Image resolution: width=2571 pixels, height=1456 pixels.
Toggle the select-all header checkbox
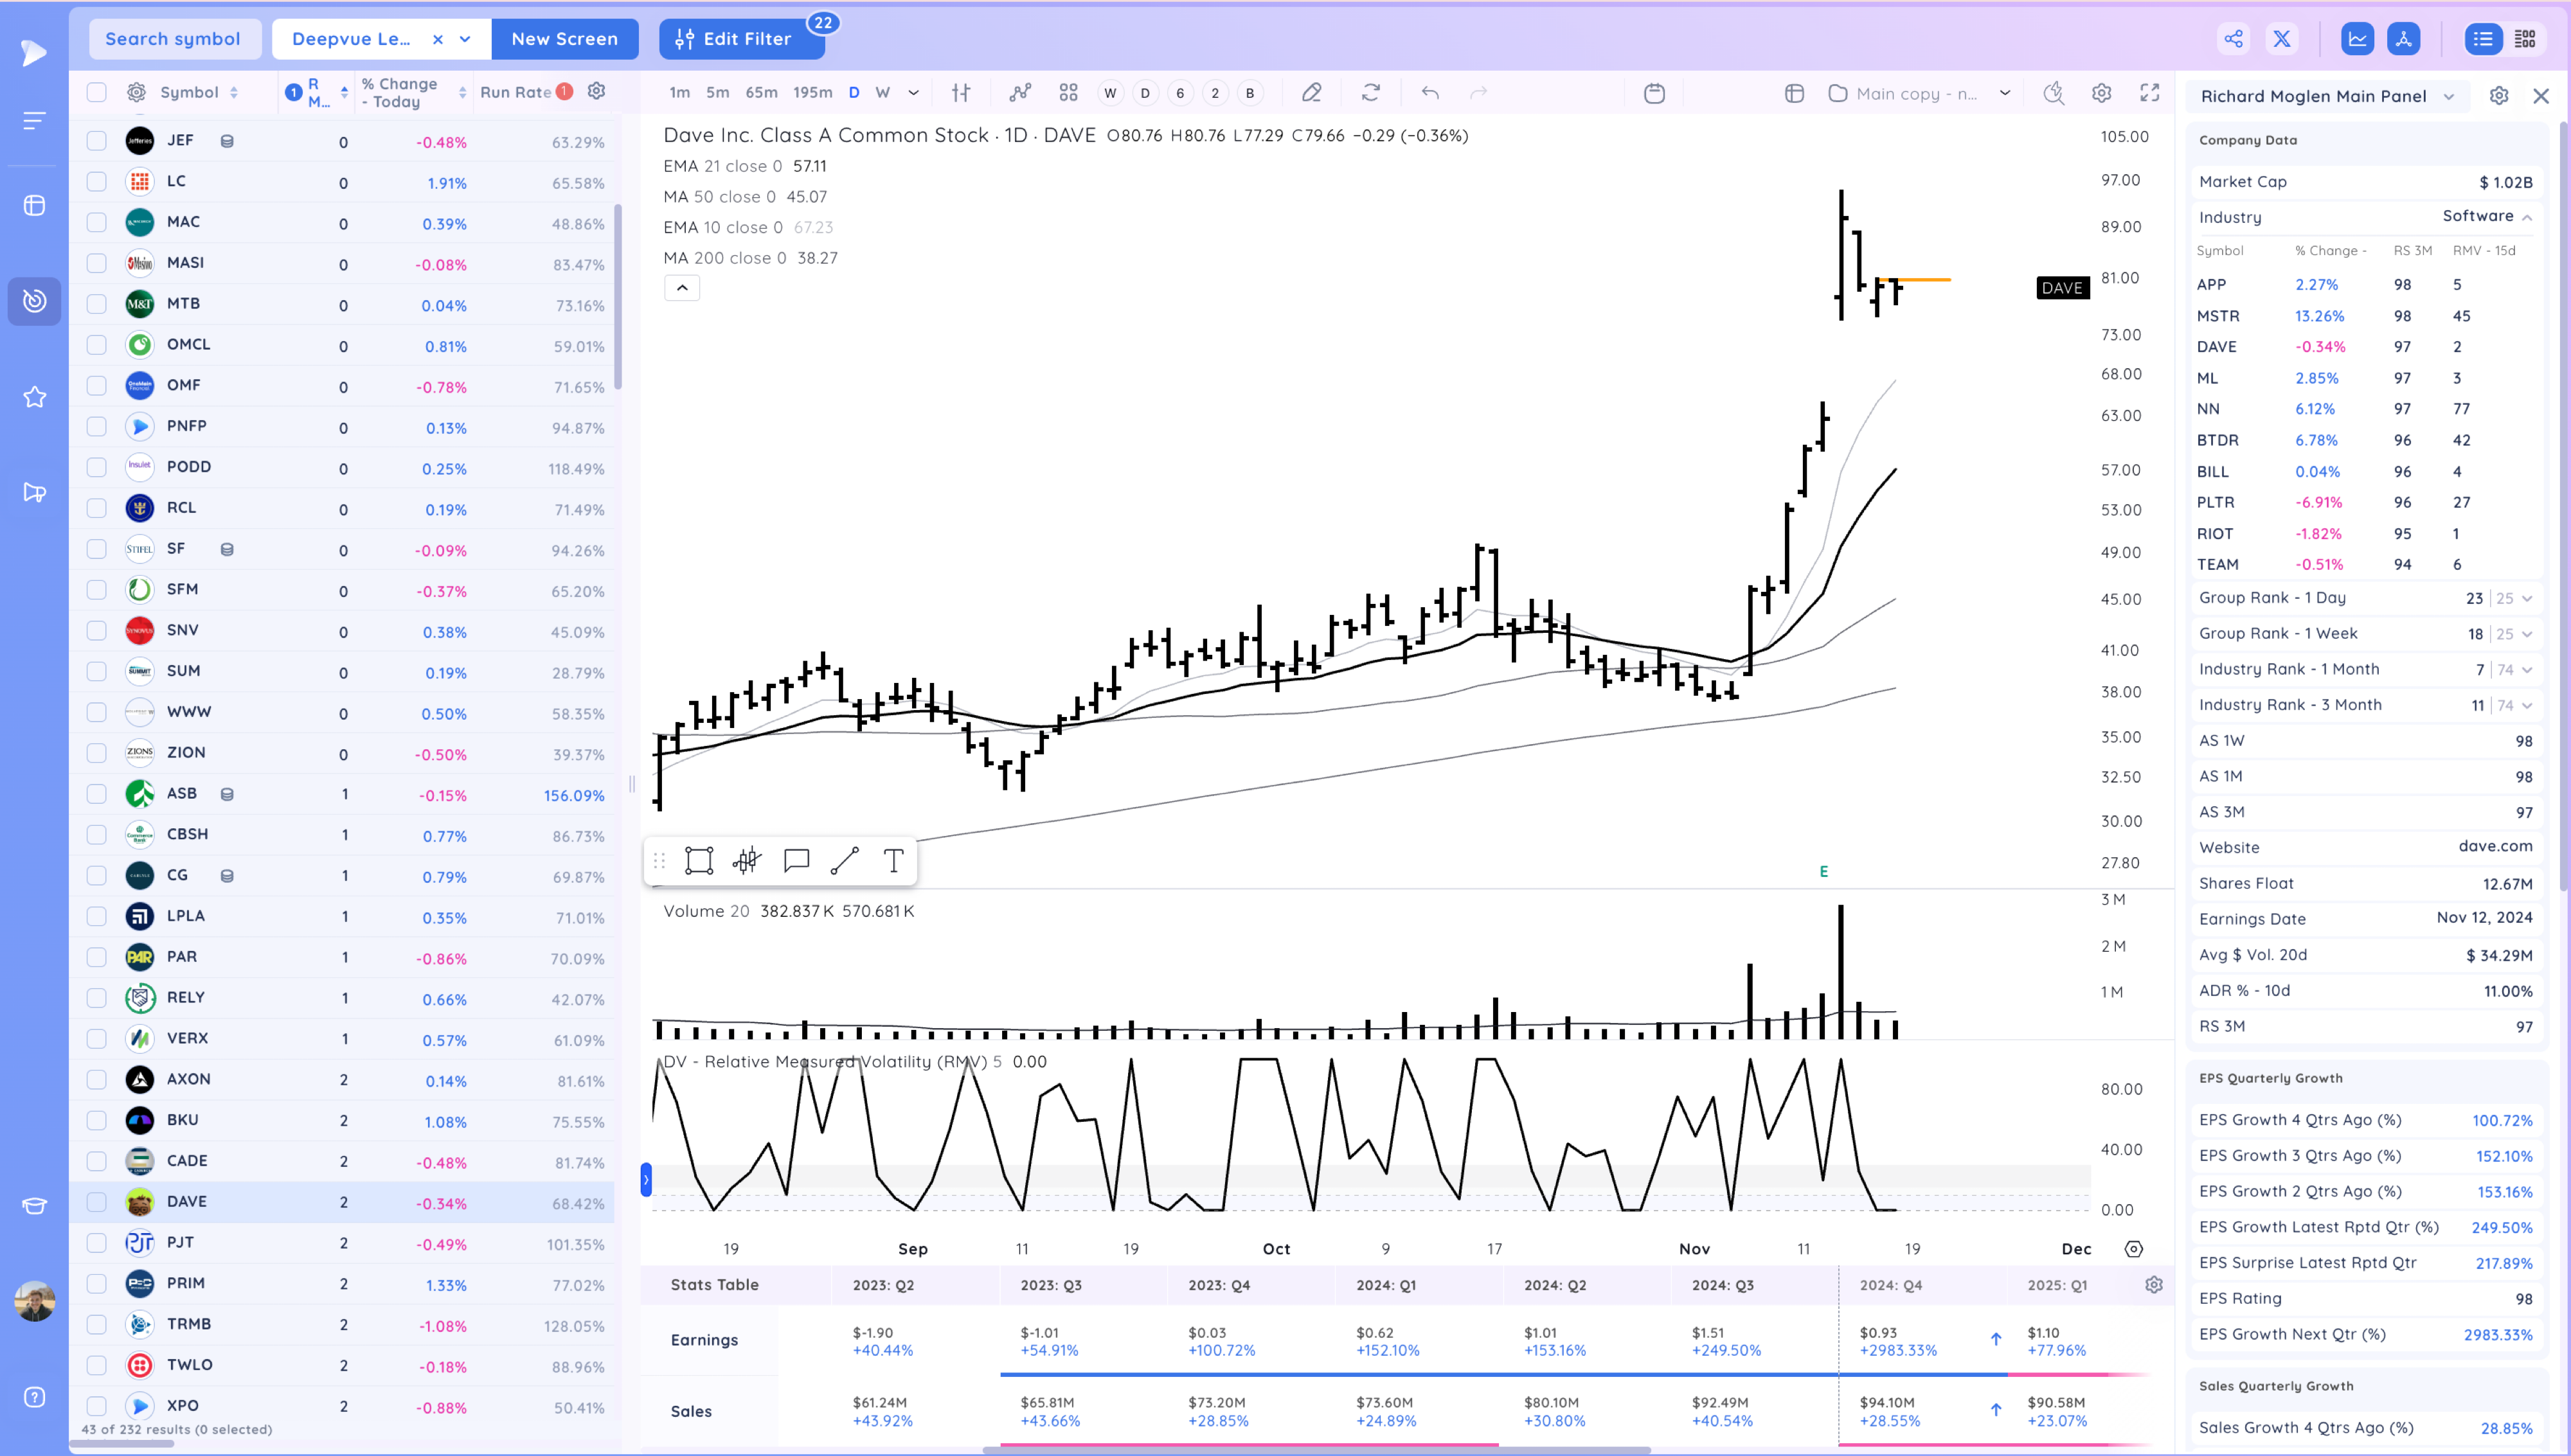(x=96, y=92)
